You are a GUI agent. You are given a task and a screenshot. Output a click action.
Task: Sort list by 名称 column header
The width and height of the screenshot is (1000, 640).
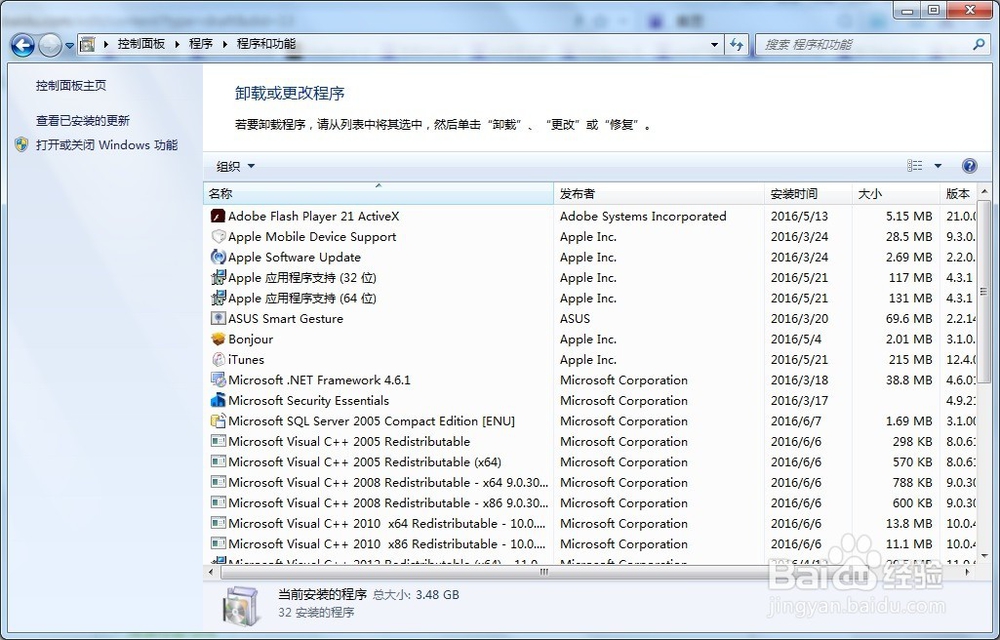378,193
